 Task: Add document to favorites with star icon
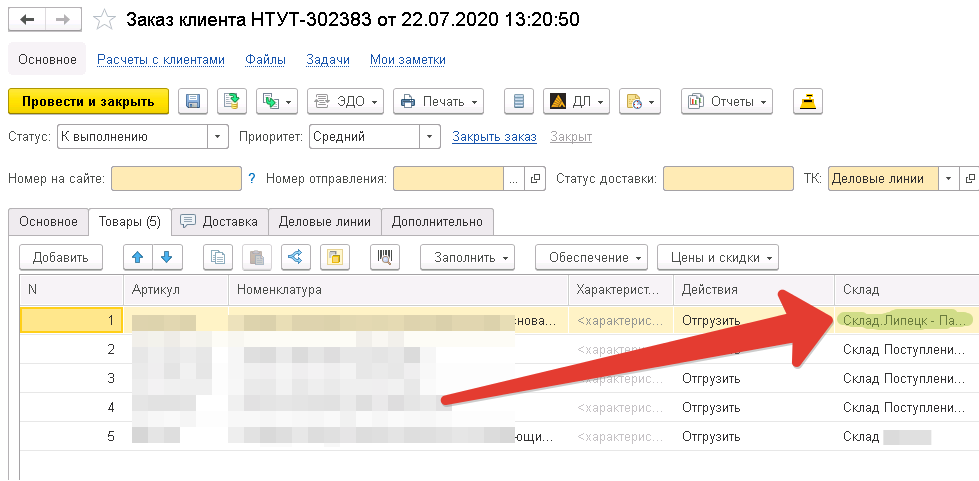pos(103,20)
